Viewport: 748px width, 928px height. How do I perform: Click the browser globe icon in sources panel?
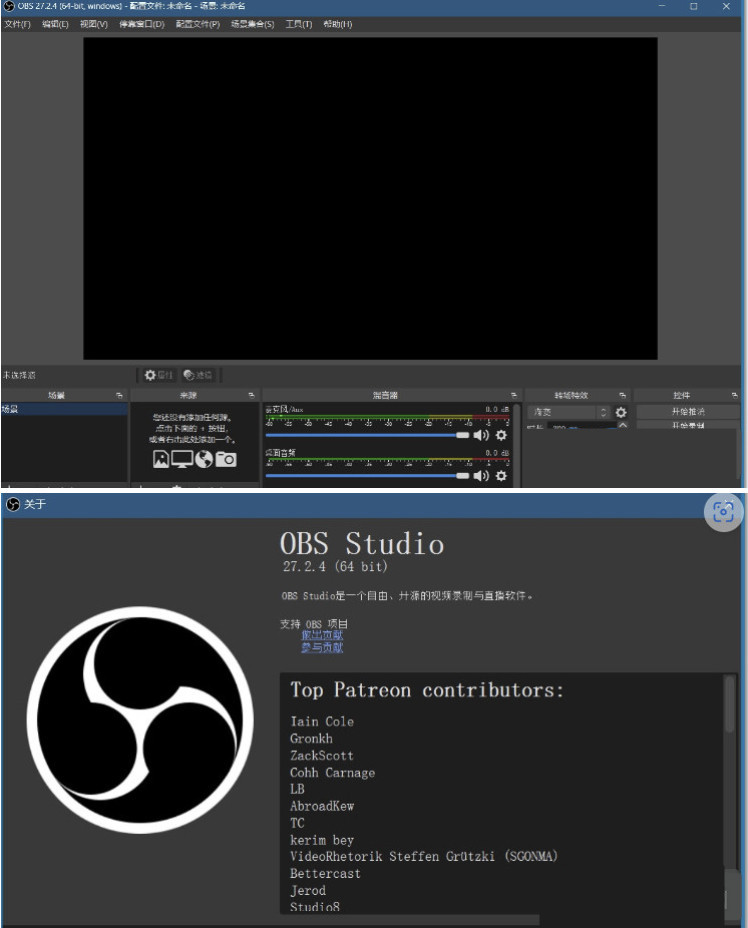(204, 459)
